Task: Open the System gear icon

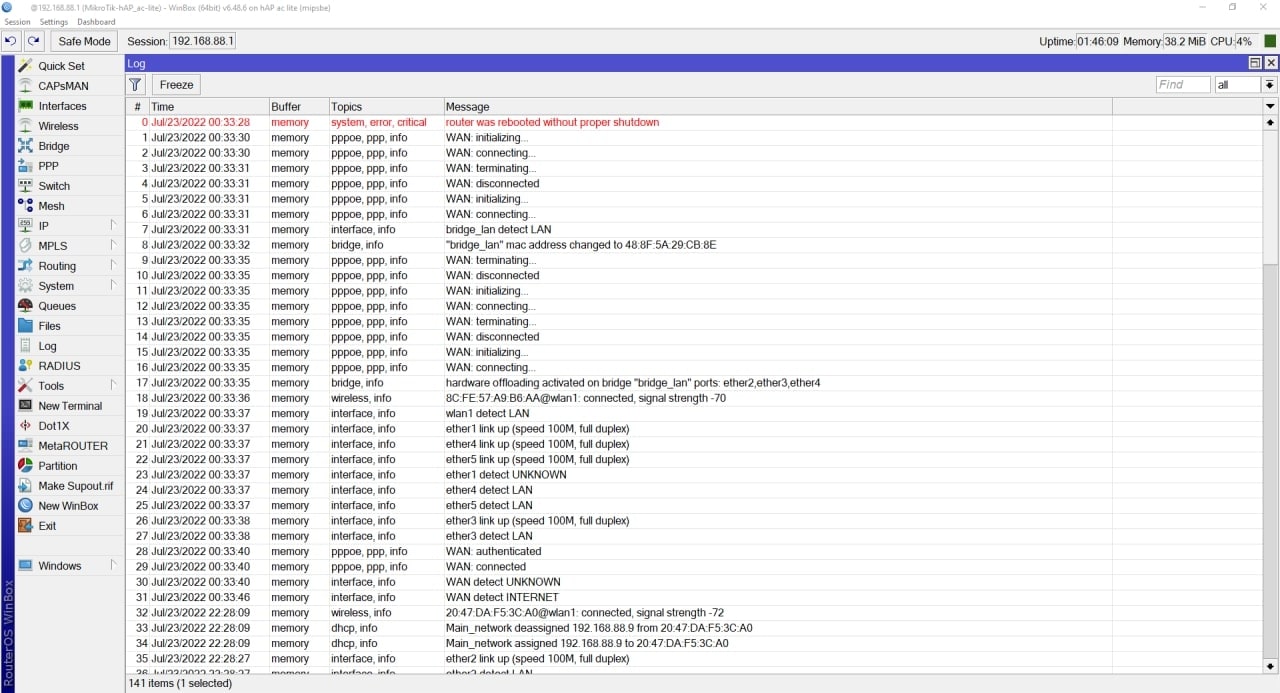Action: (x=26, y=286)
